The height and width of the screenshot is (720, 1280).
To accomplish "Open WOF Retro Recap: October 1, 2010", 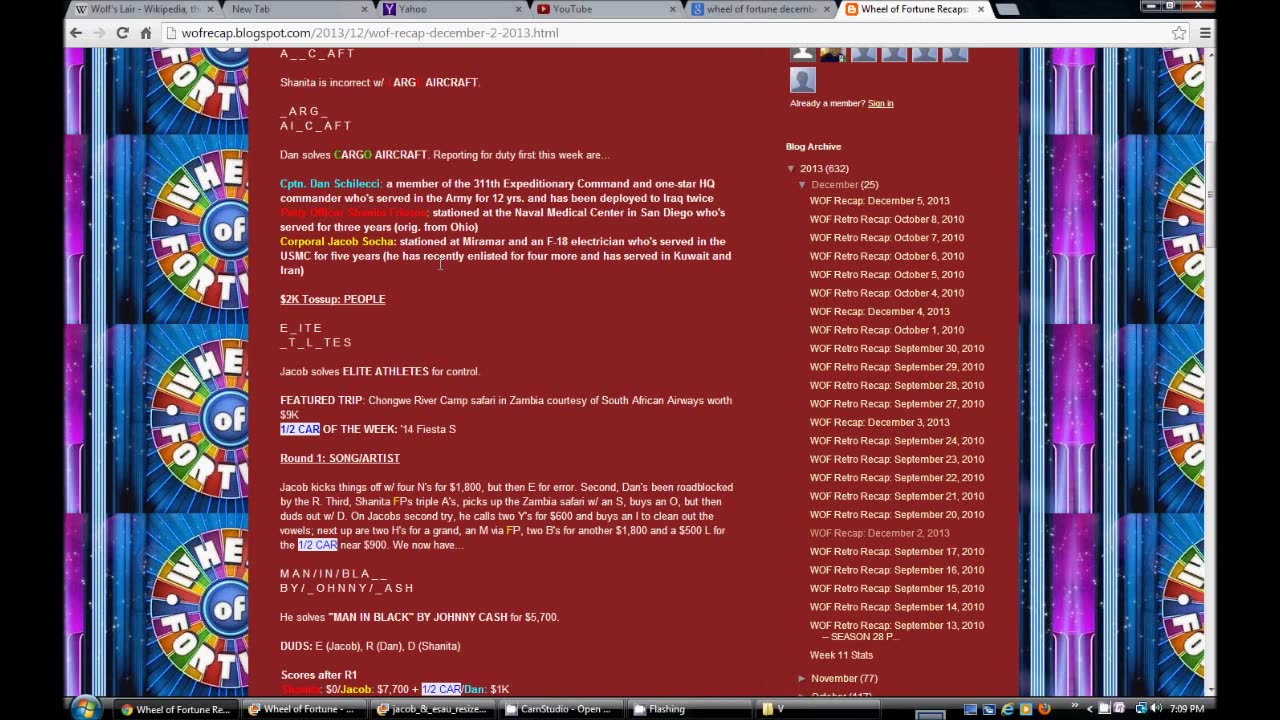I will coord(887,330).
